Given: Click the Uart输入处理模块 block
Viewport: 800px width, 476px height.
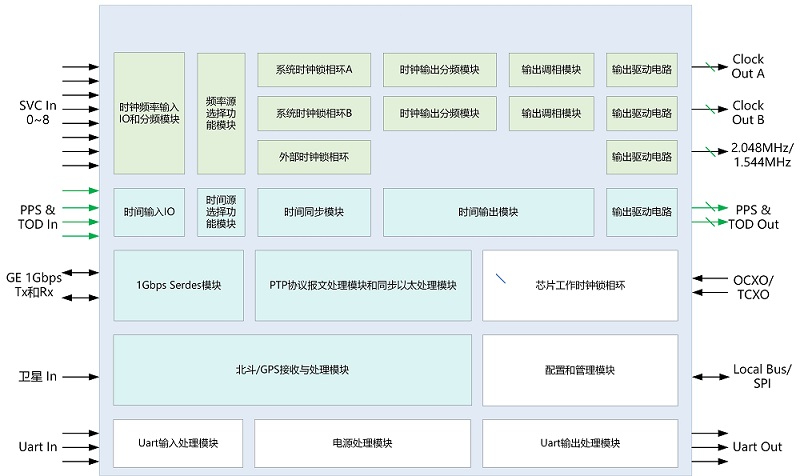Looking at the screenshot, I should click(x=178, y=443).
